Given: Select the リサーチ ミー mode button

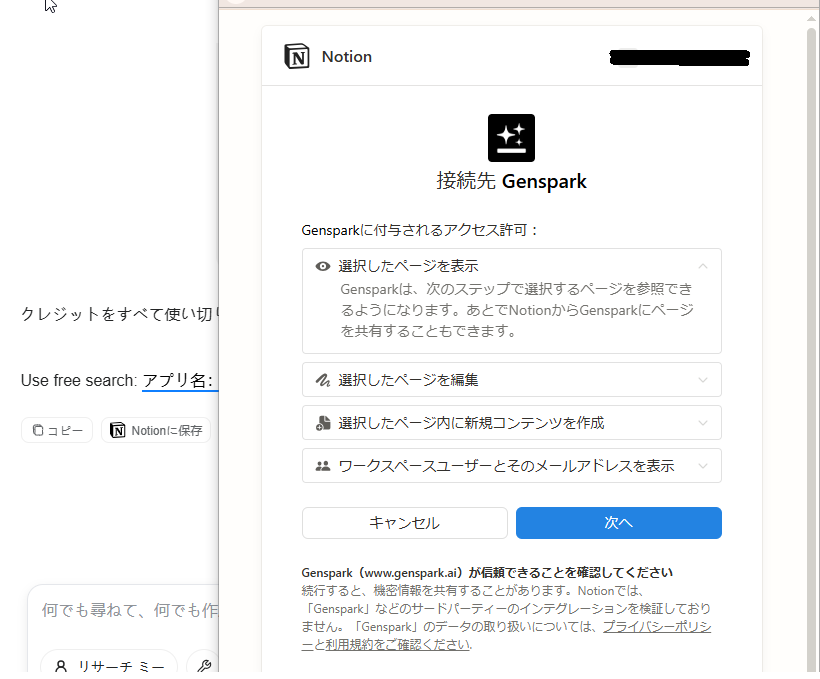Looking at the screenshot, I should [x=109, y=666].
